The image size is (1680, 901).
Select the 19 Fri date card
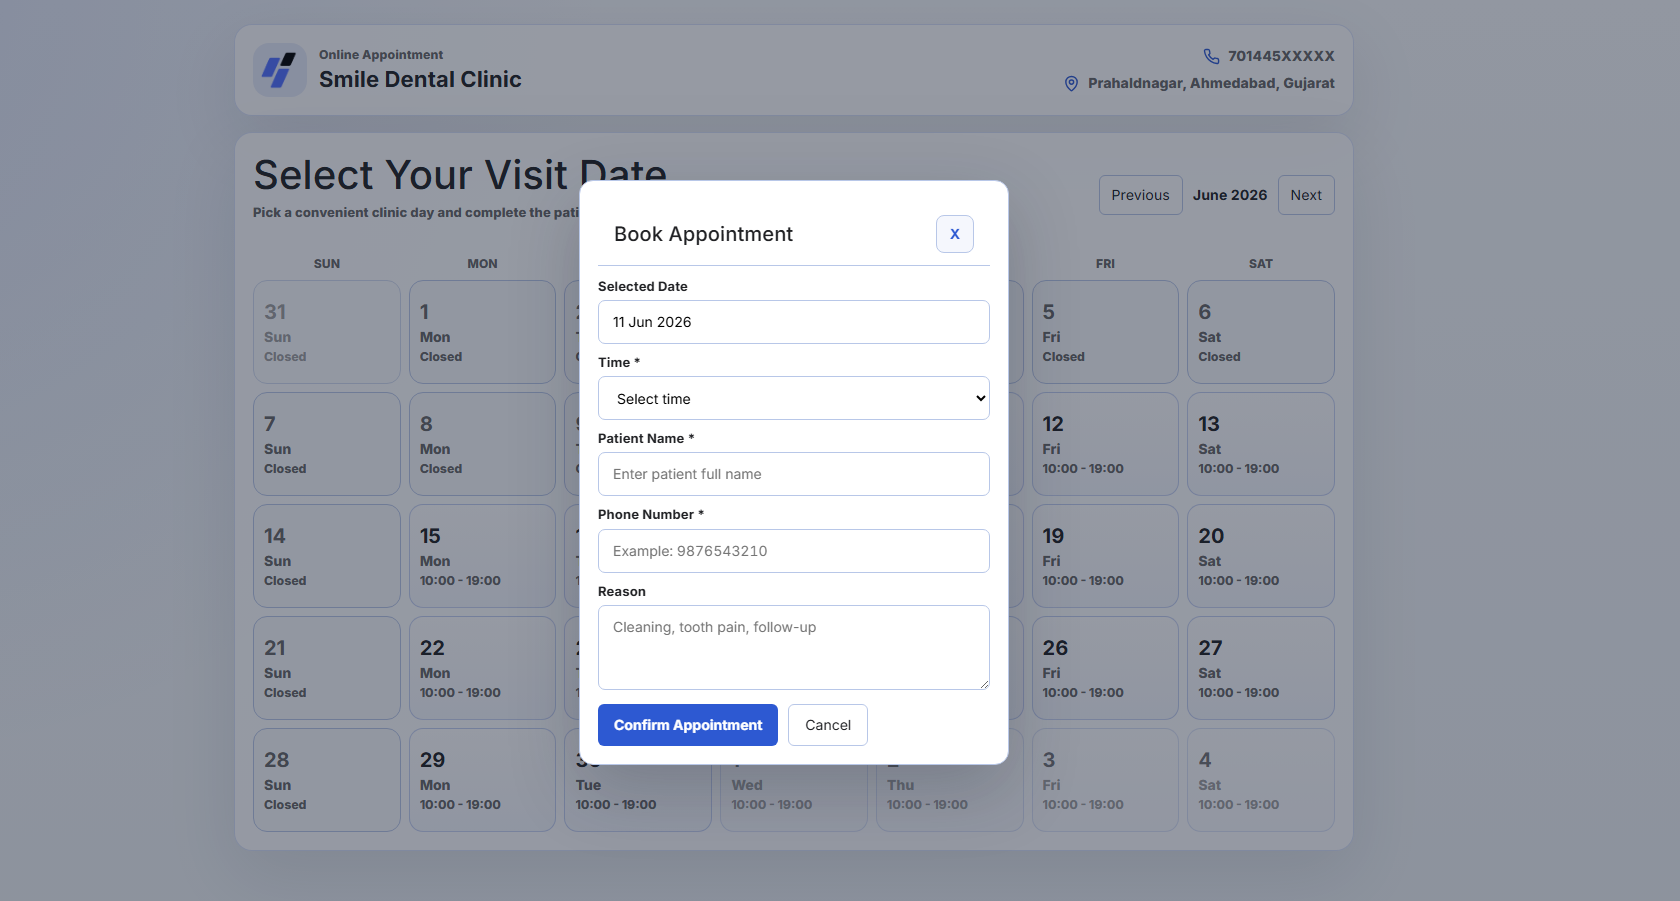coord(1105,556)
